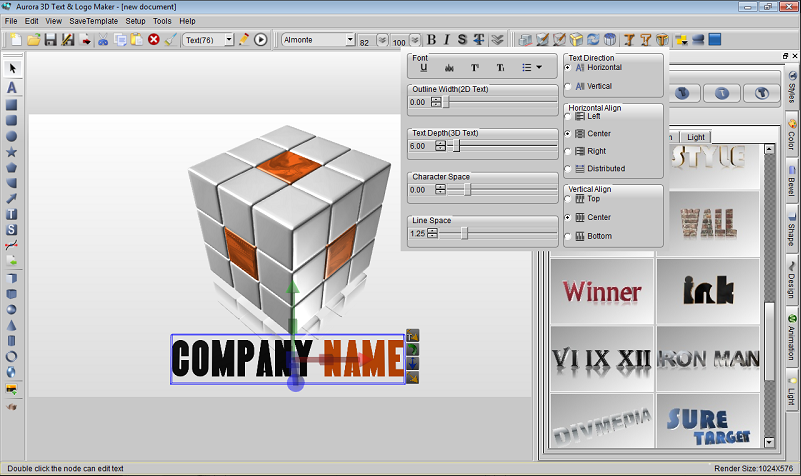Set horizontal alignment to Right
This screenshot has height=476, width=801.
585,151
